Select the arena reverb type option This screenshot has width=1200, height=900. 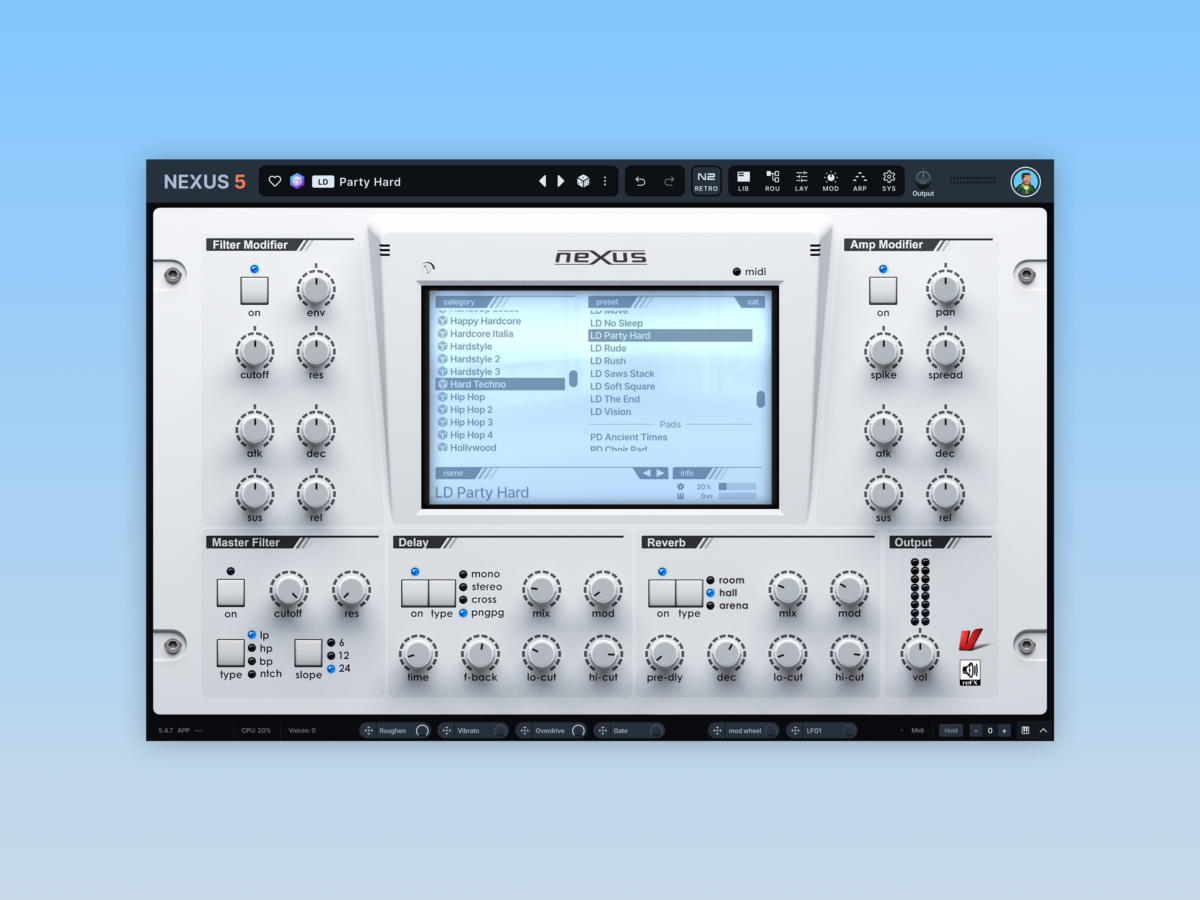[727, 606]
